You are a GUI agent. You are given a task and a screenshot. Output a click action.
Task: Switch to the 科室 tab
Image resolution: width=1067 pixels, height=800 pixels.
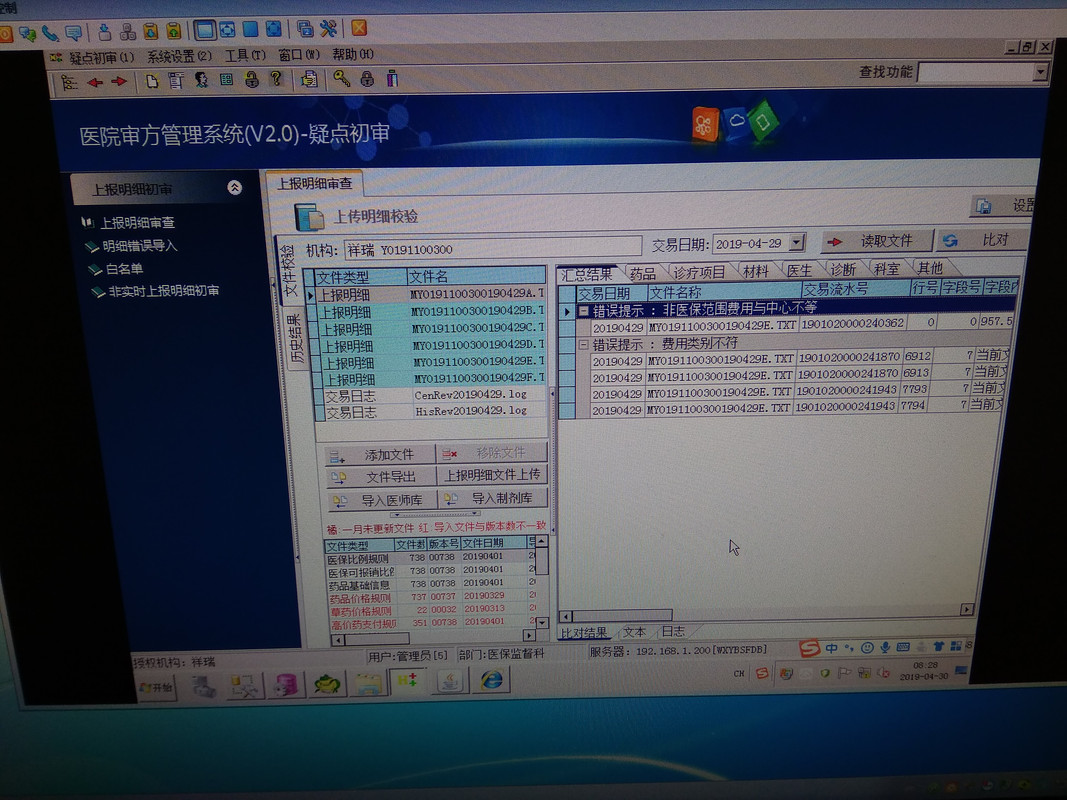(x=887, y=269)
